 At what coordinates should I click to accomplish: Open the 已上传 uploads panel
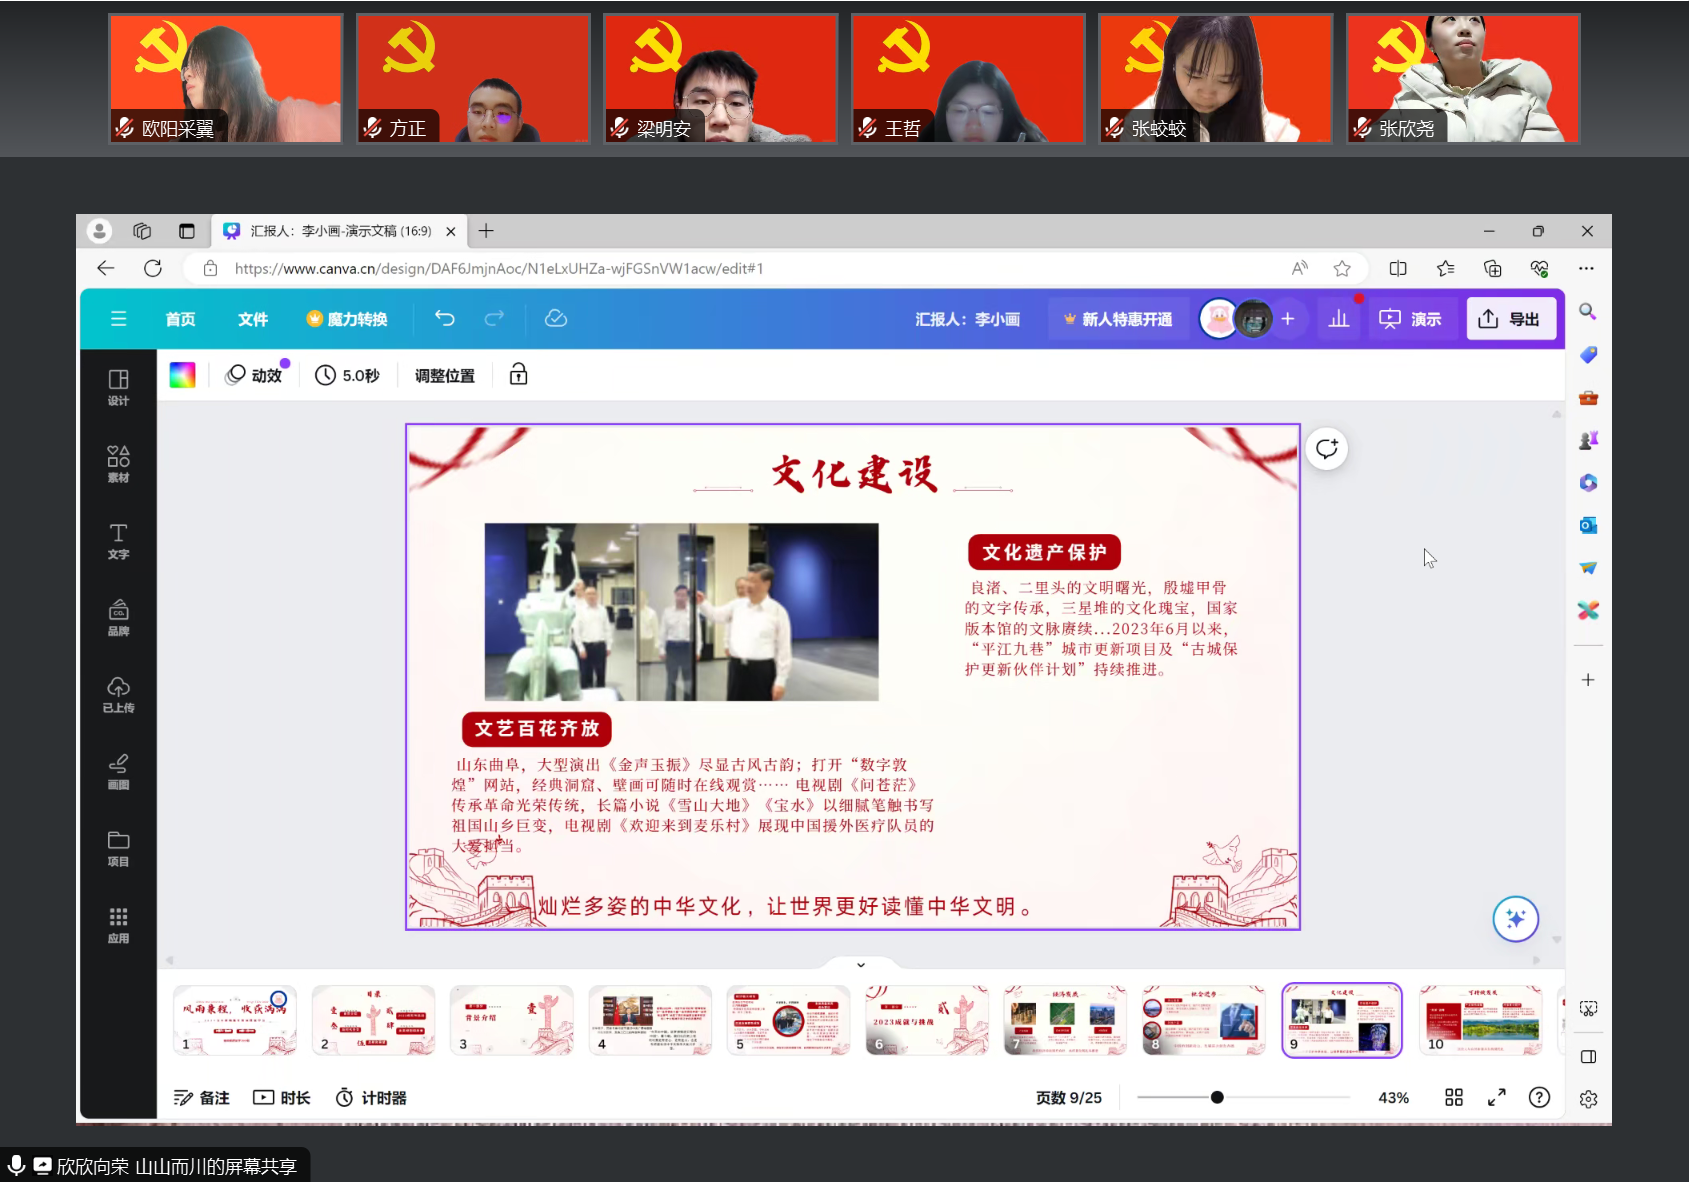[117, 694]
